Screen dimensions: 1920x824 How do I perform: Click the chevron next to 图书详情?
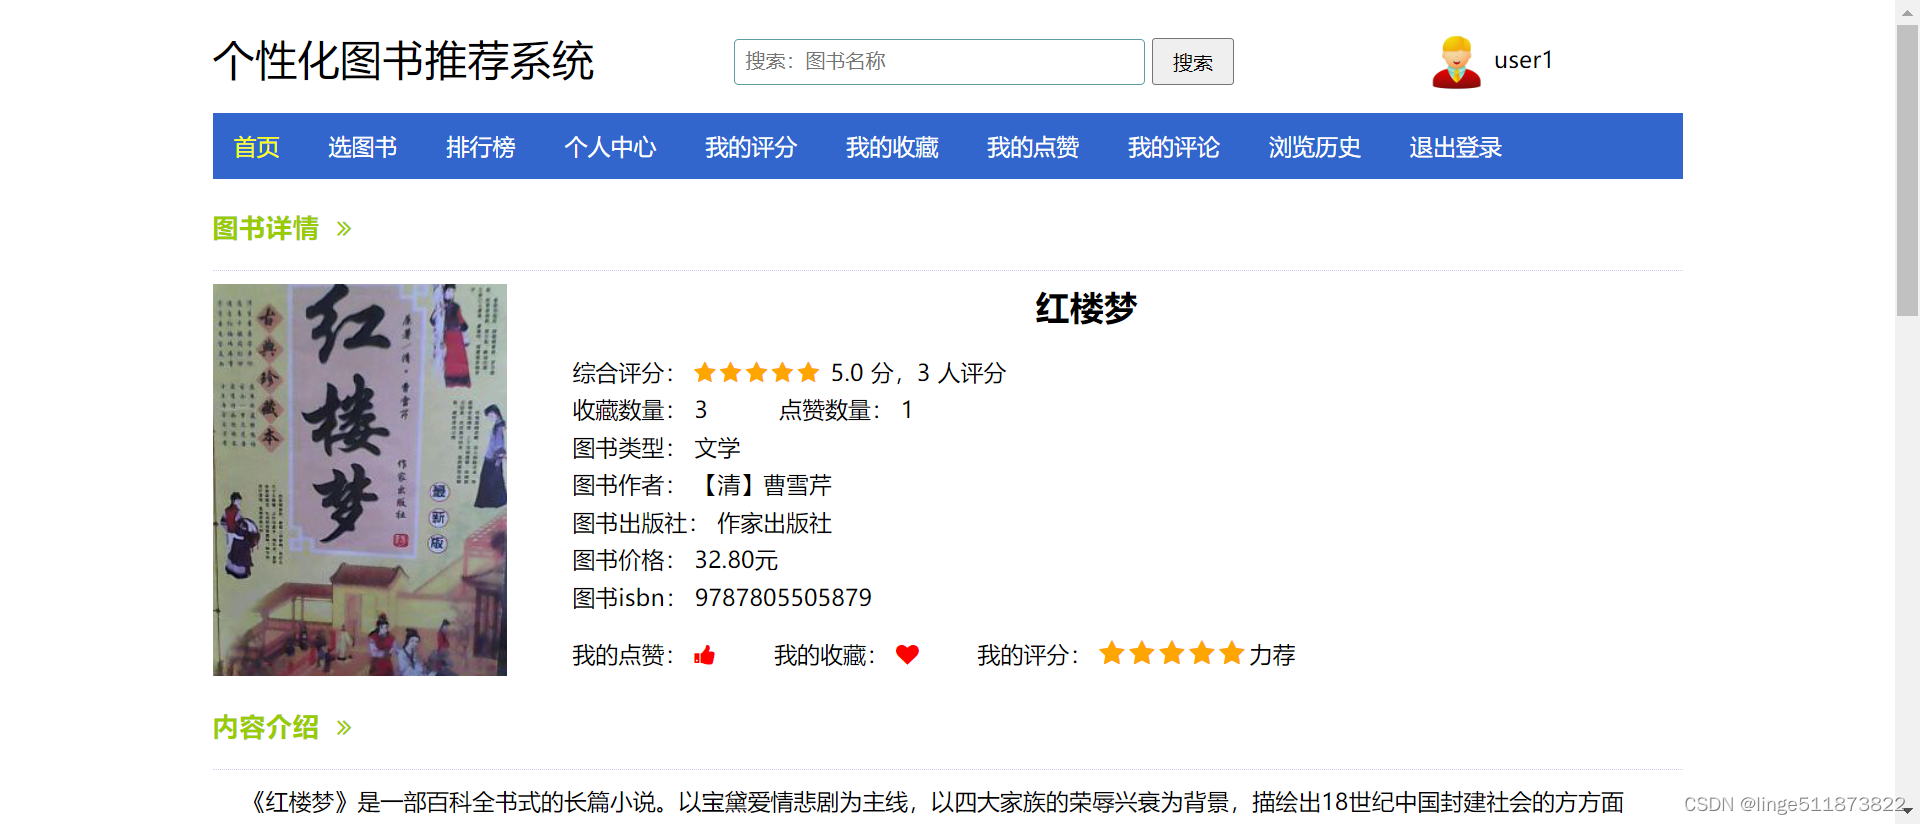click(344, 229)
